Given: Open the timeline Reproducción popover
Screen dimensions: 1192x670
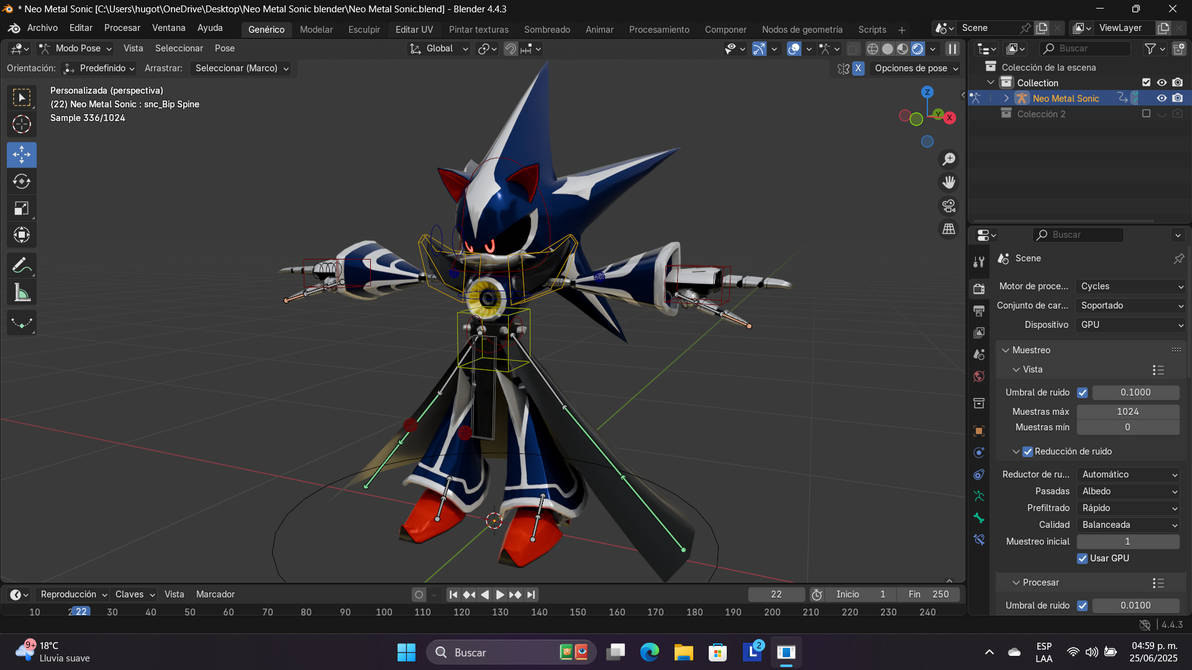Looking at the screenshot, I should pos(73,595).
